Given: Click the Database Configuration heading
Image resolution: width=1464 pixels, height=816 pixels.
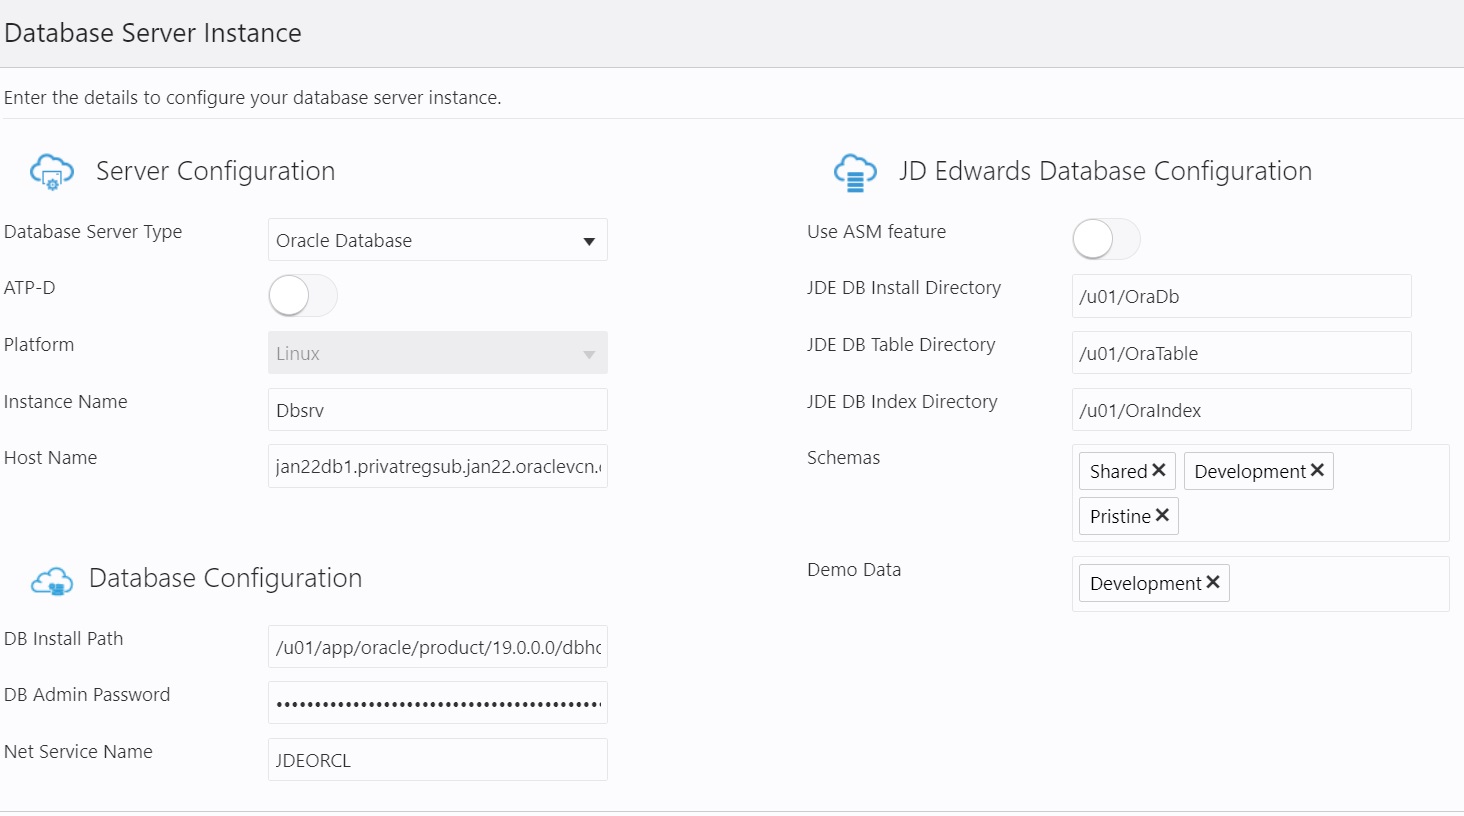Looking at the screenshot, I should (226, 578).
